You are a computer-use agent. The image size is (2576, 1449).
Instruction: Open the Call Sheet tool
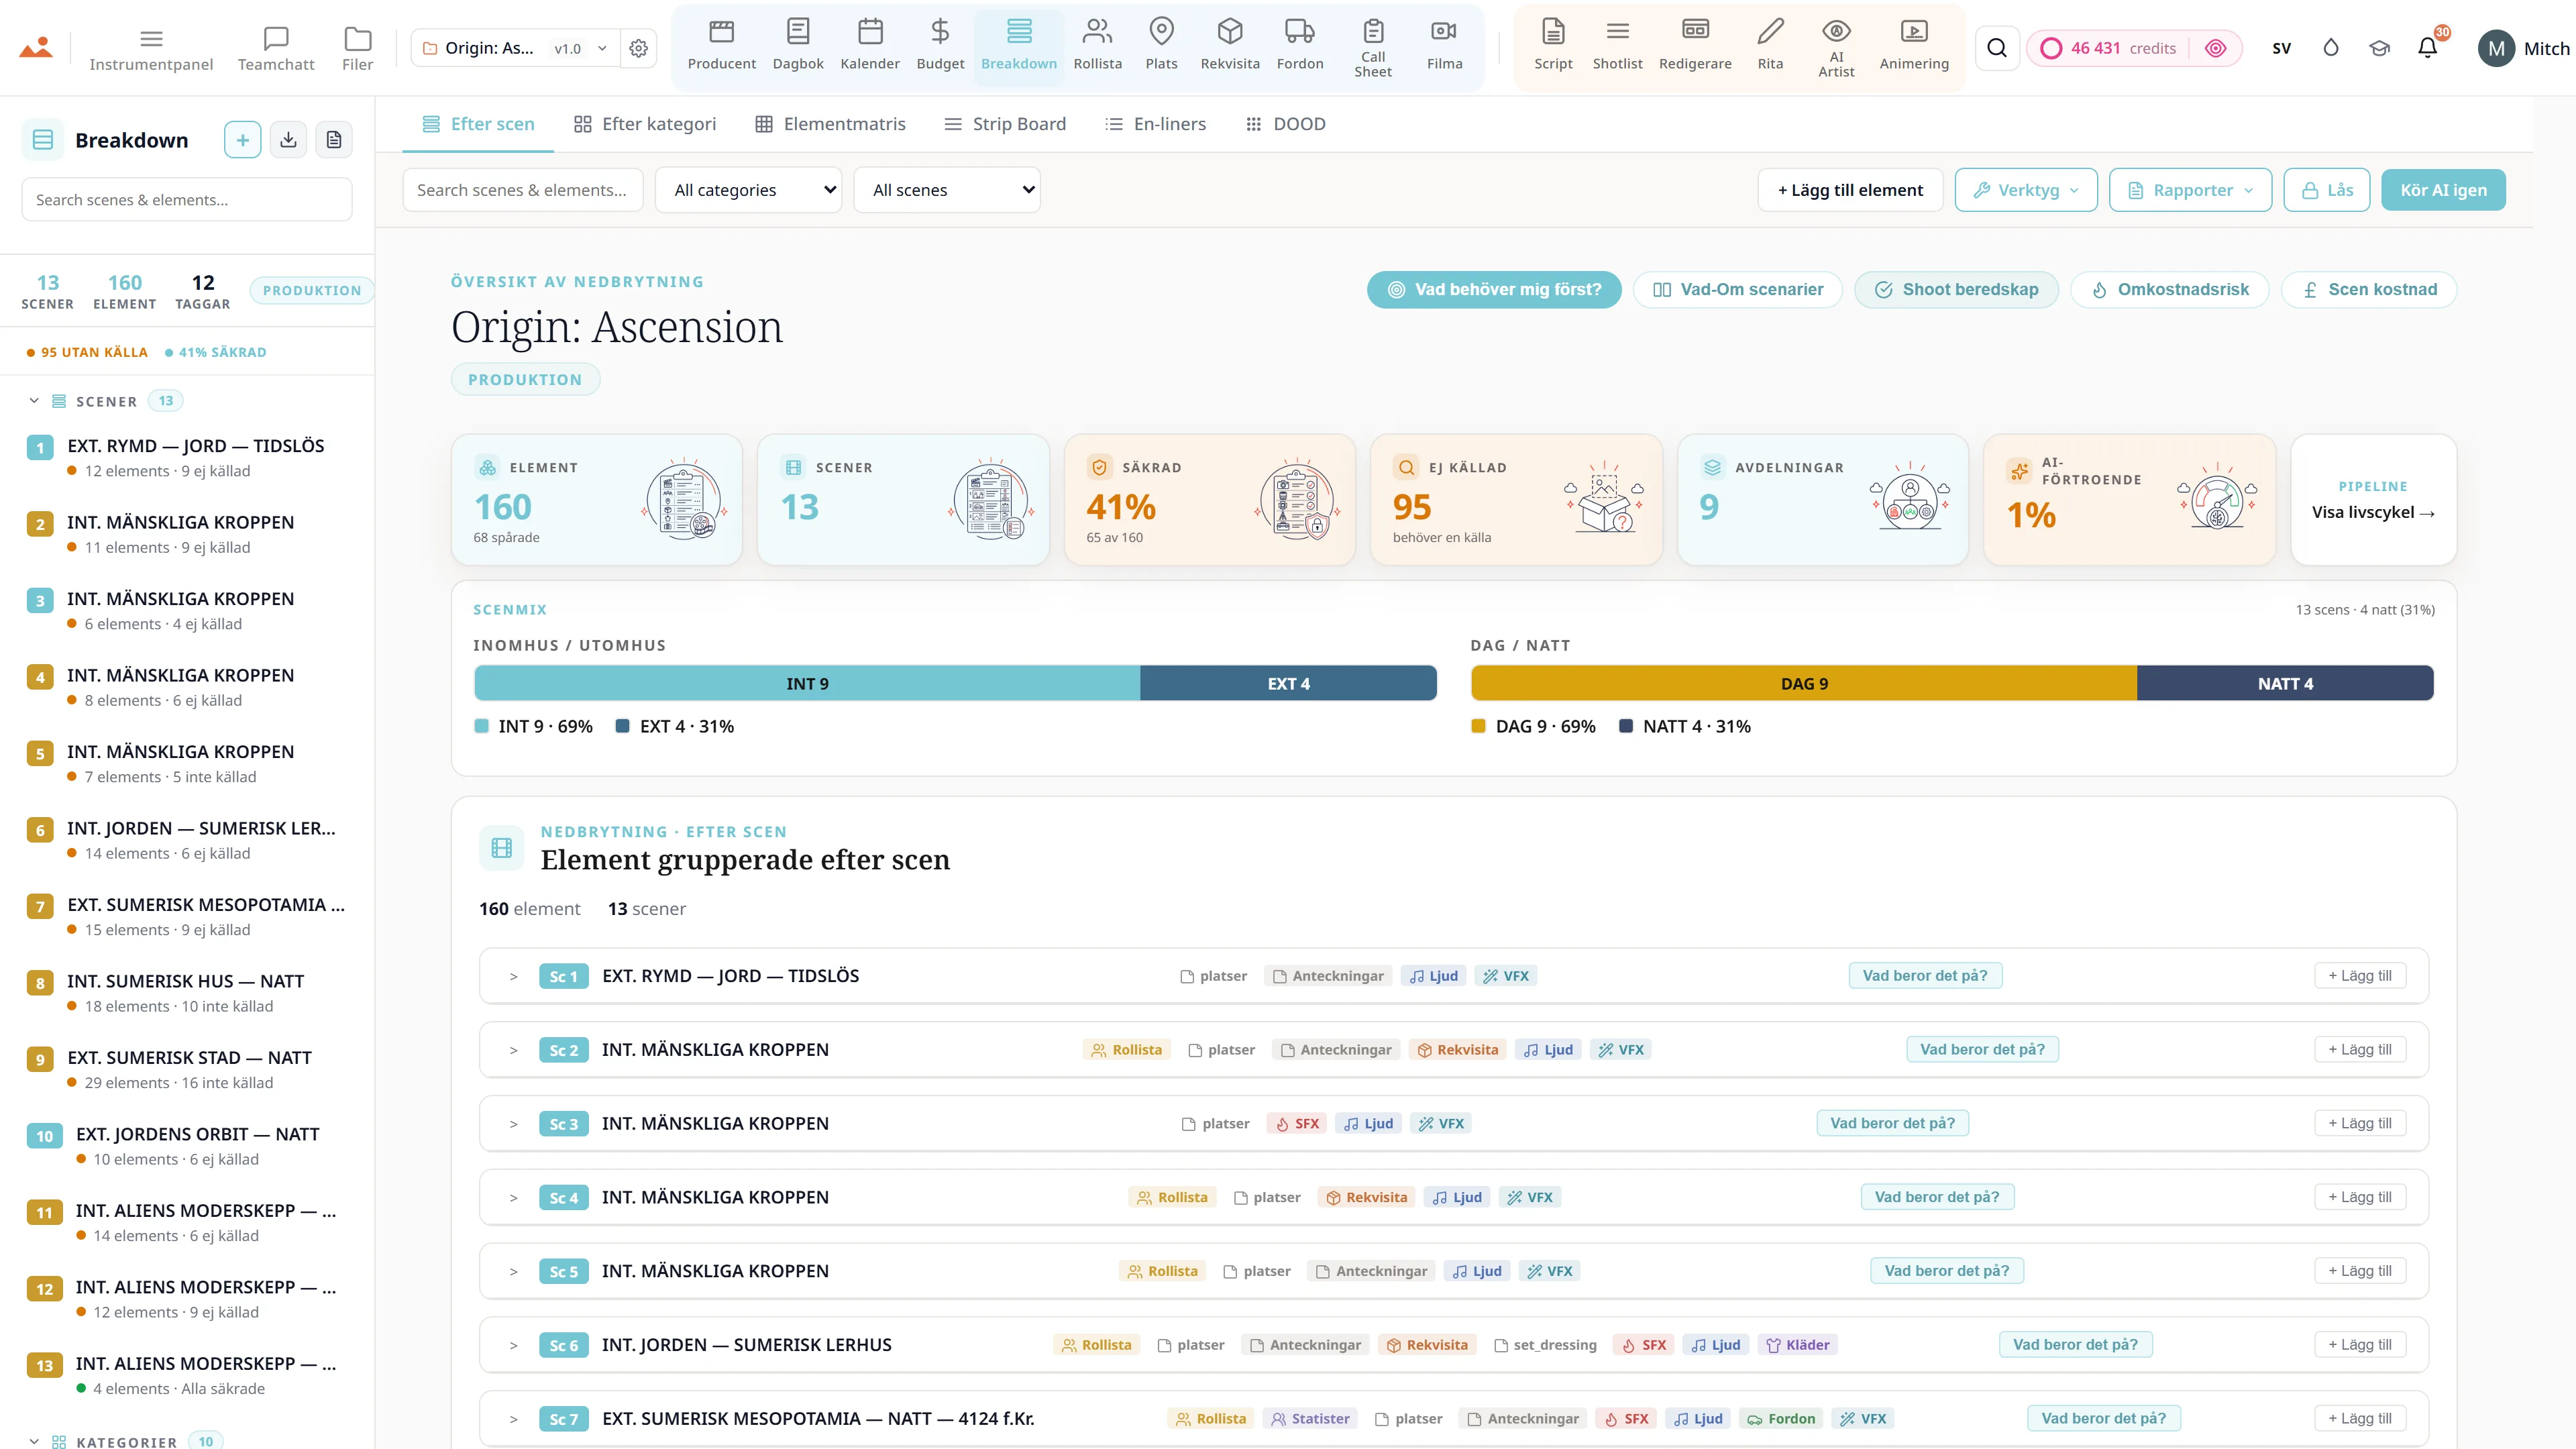coord(1373,47)
